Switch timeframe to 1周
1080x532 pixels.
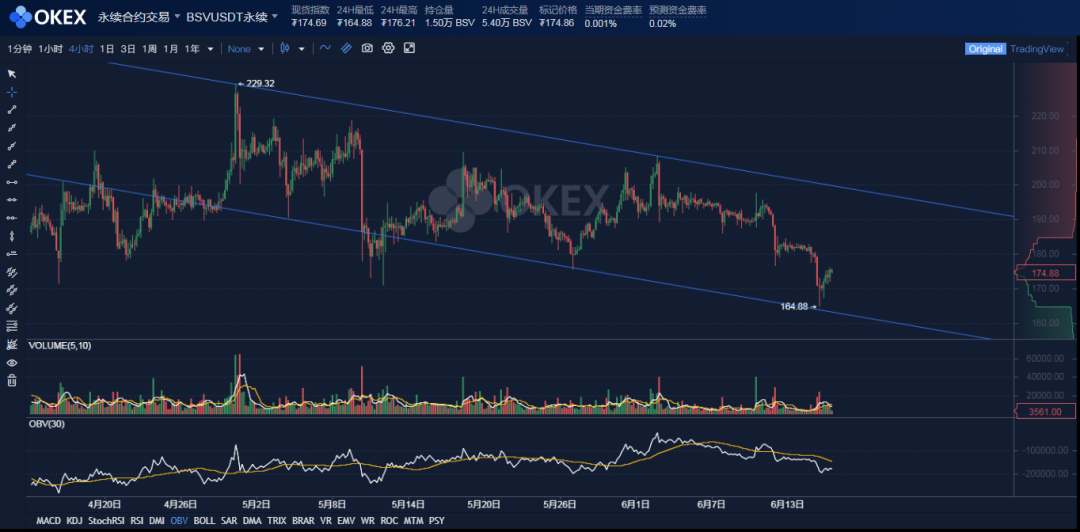(149, 49)
